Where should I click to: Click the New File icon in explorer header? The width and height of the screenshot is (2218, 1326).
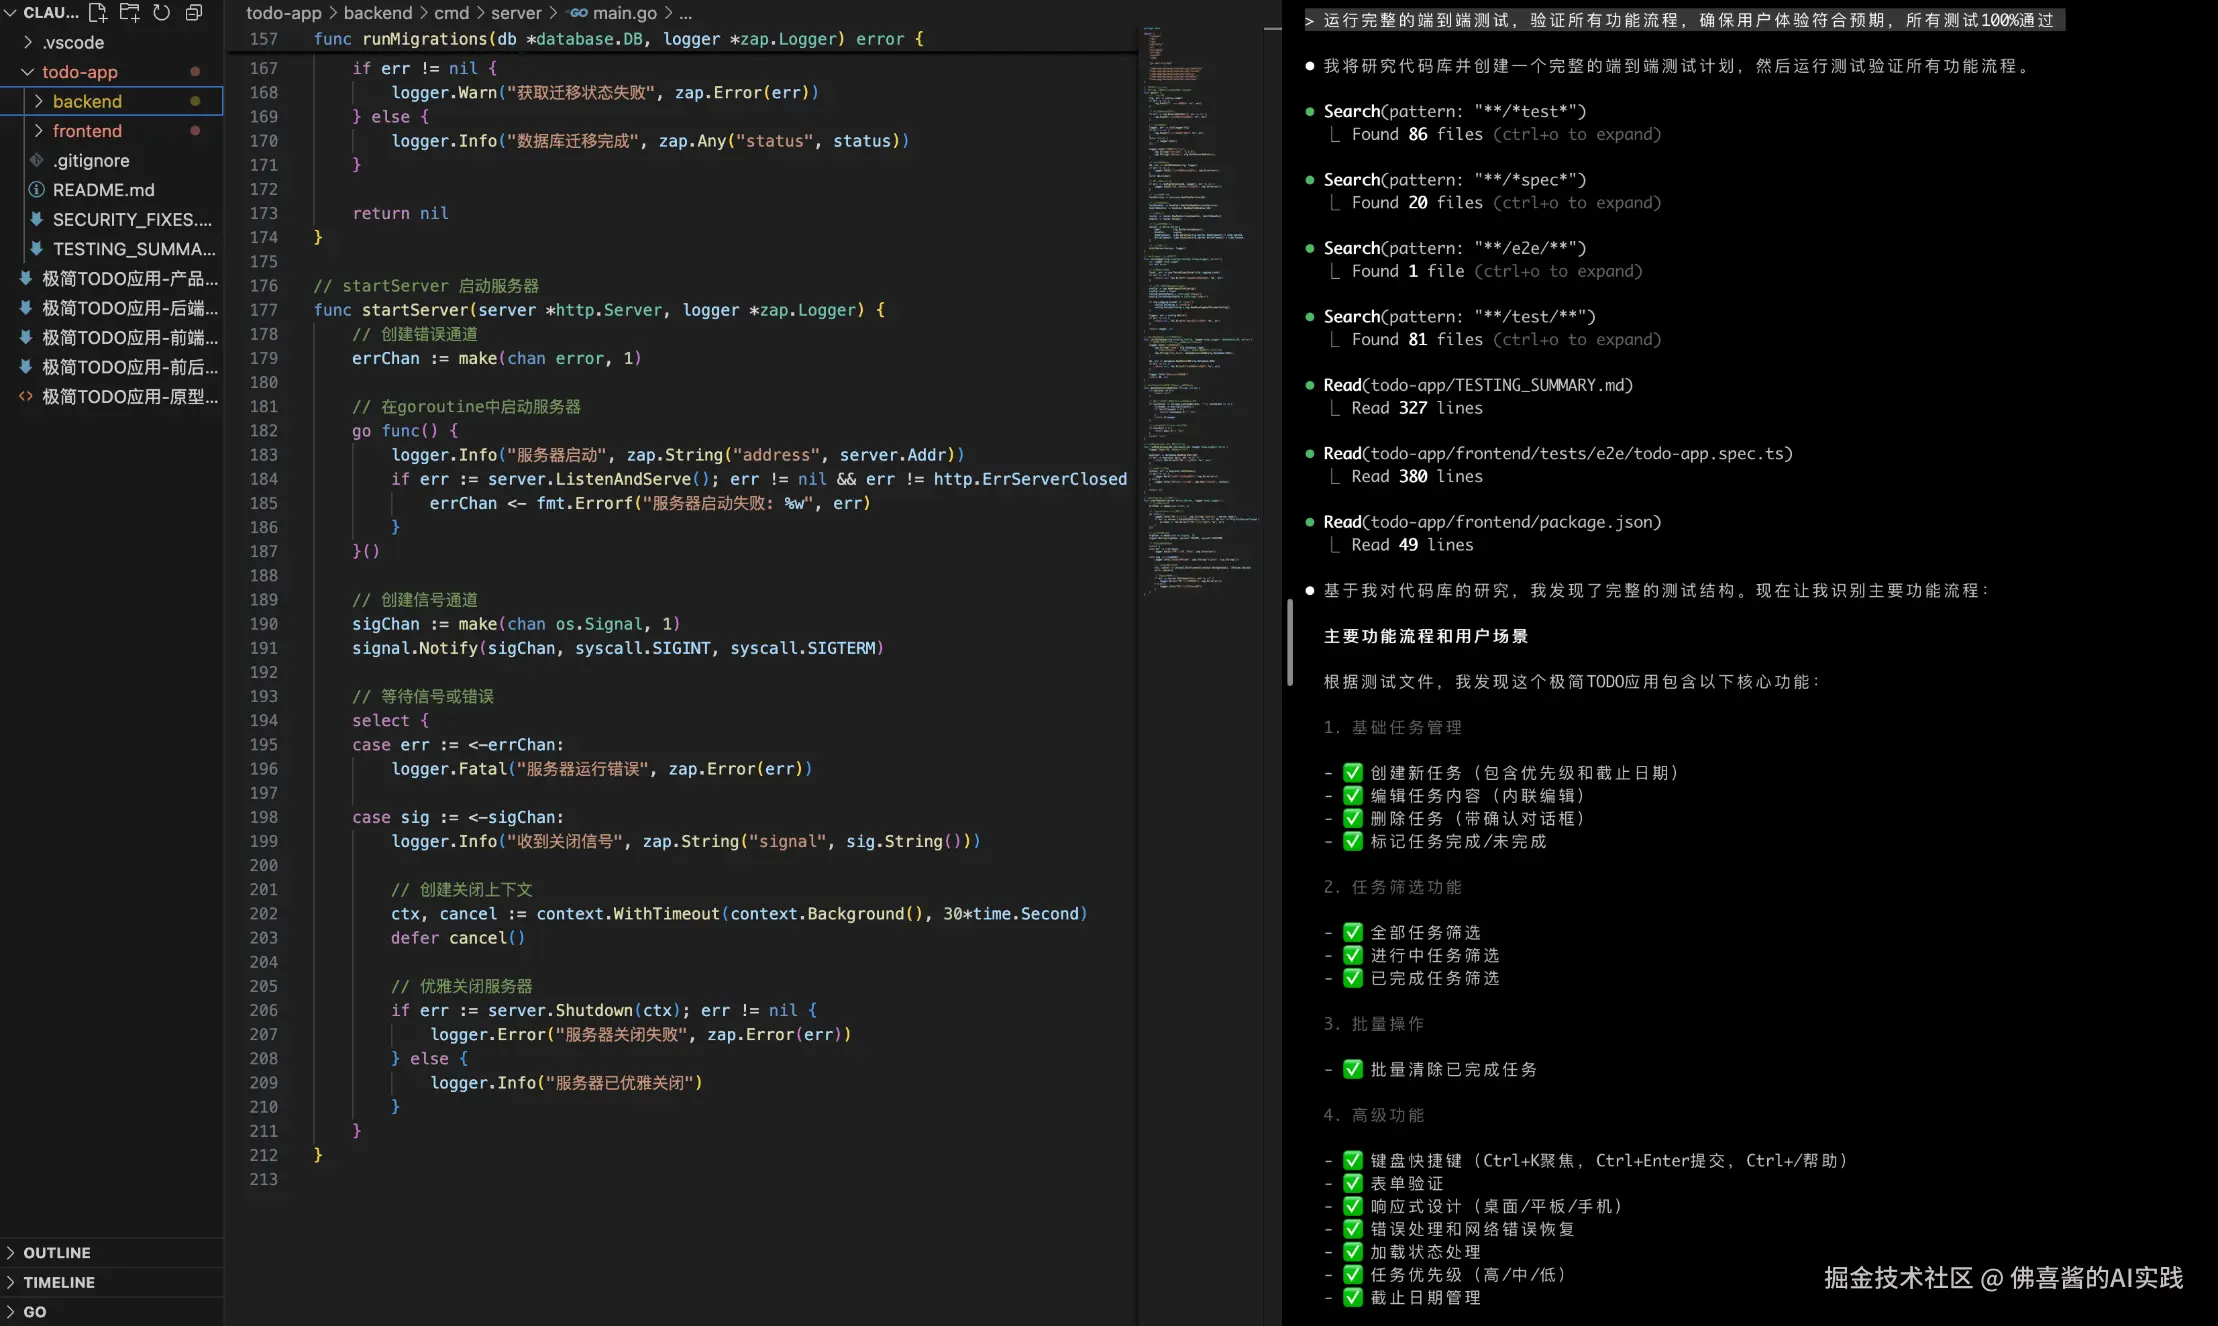click(x=98, y=13)
